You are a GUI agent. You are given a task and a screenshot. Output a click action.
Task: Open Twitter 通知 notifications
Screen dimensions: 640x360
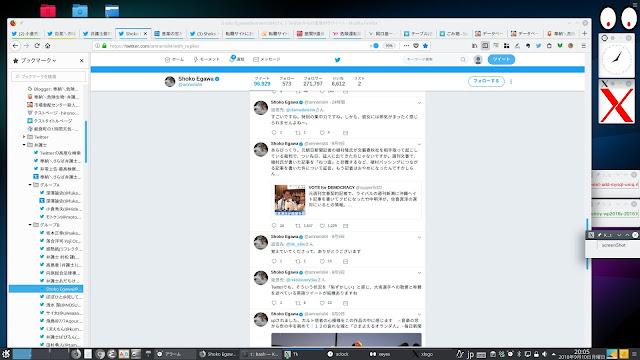click(x=237, y=60)
